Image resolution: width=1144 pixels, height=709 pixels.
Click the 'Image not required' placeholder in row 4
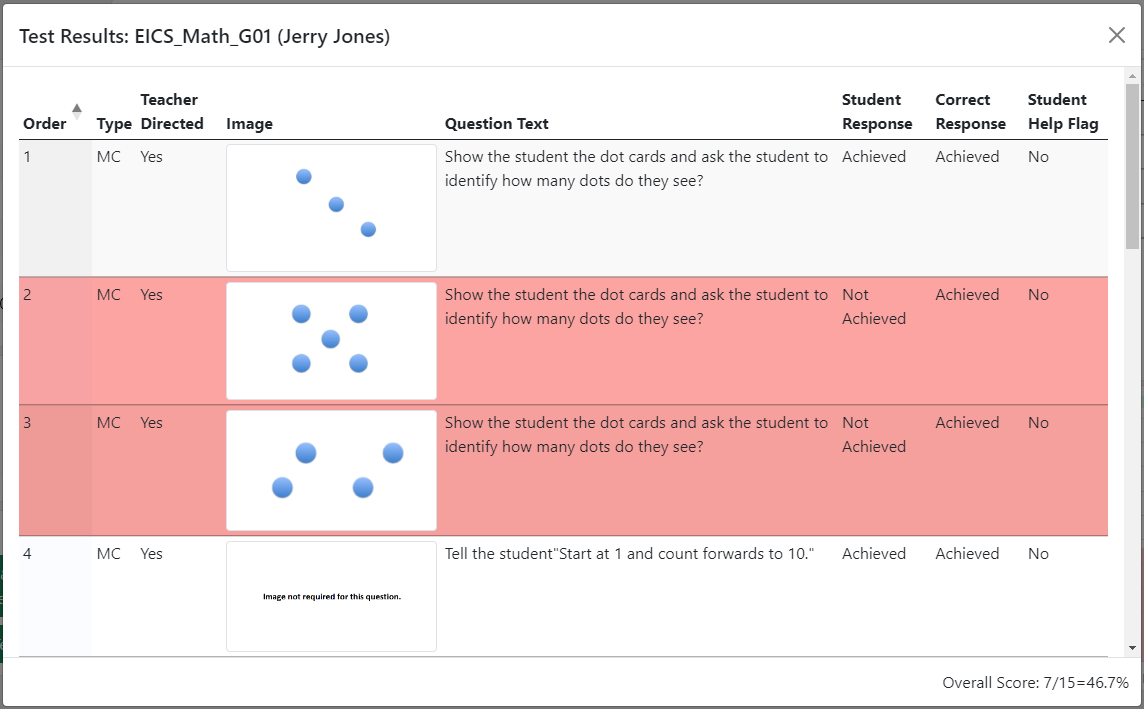click(331, 596)
